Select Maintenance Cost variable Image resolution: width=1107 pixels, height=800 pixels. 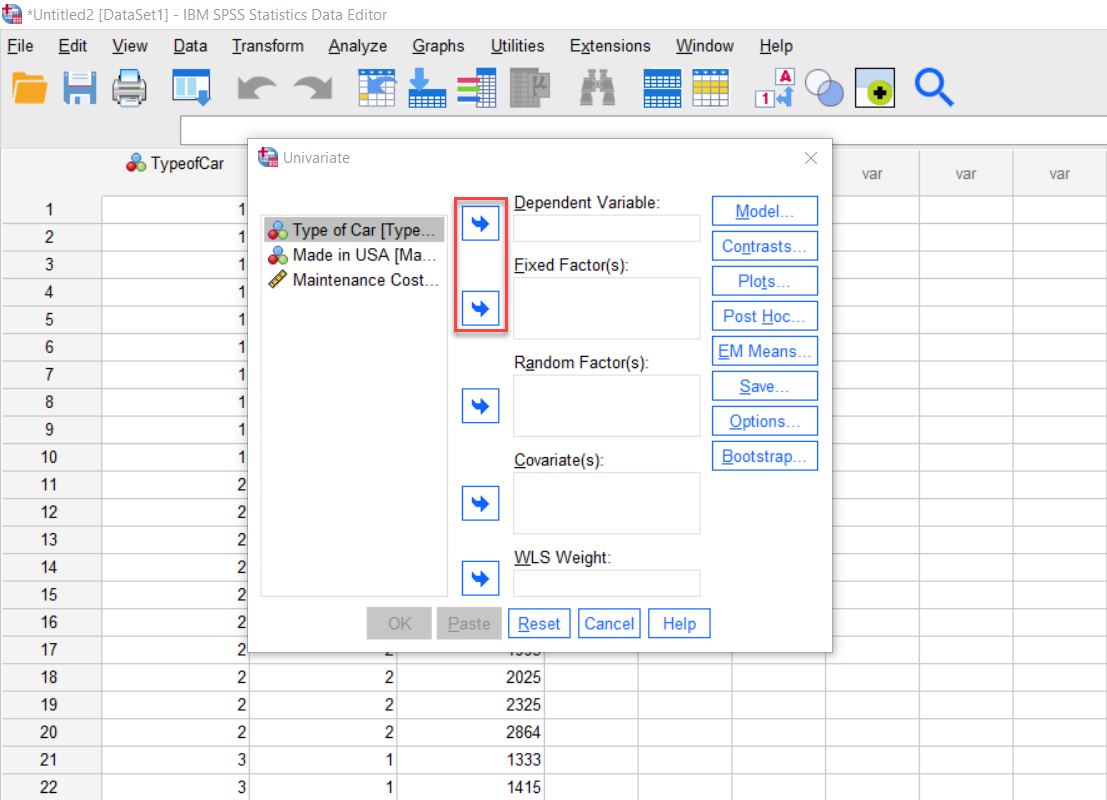point(354,280)
